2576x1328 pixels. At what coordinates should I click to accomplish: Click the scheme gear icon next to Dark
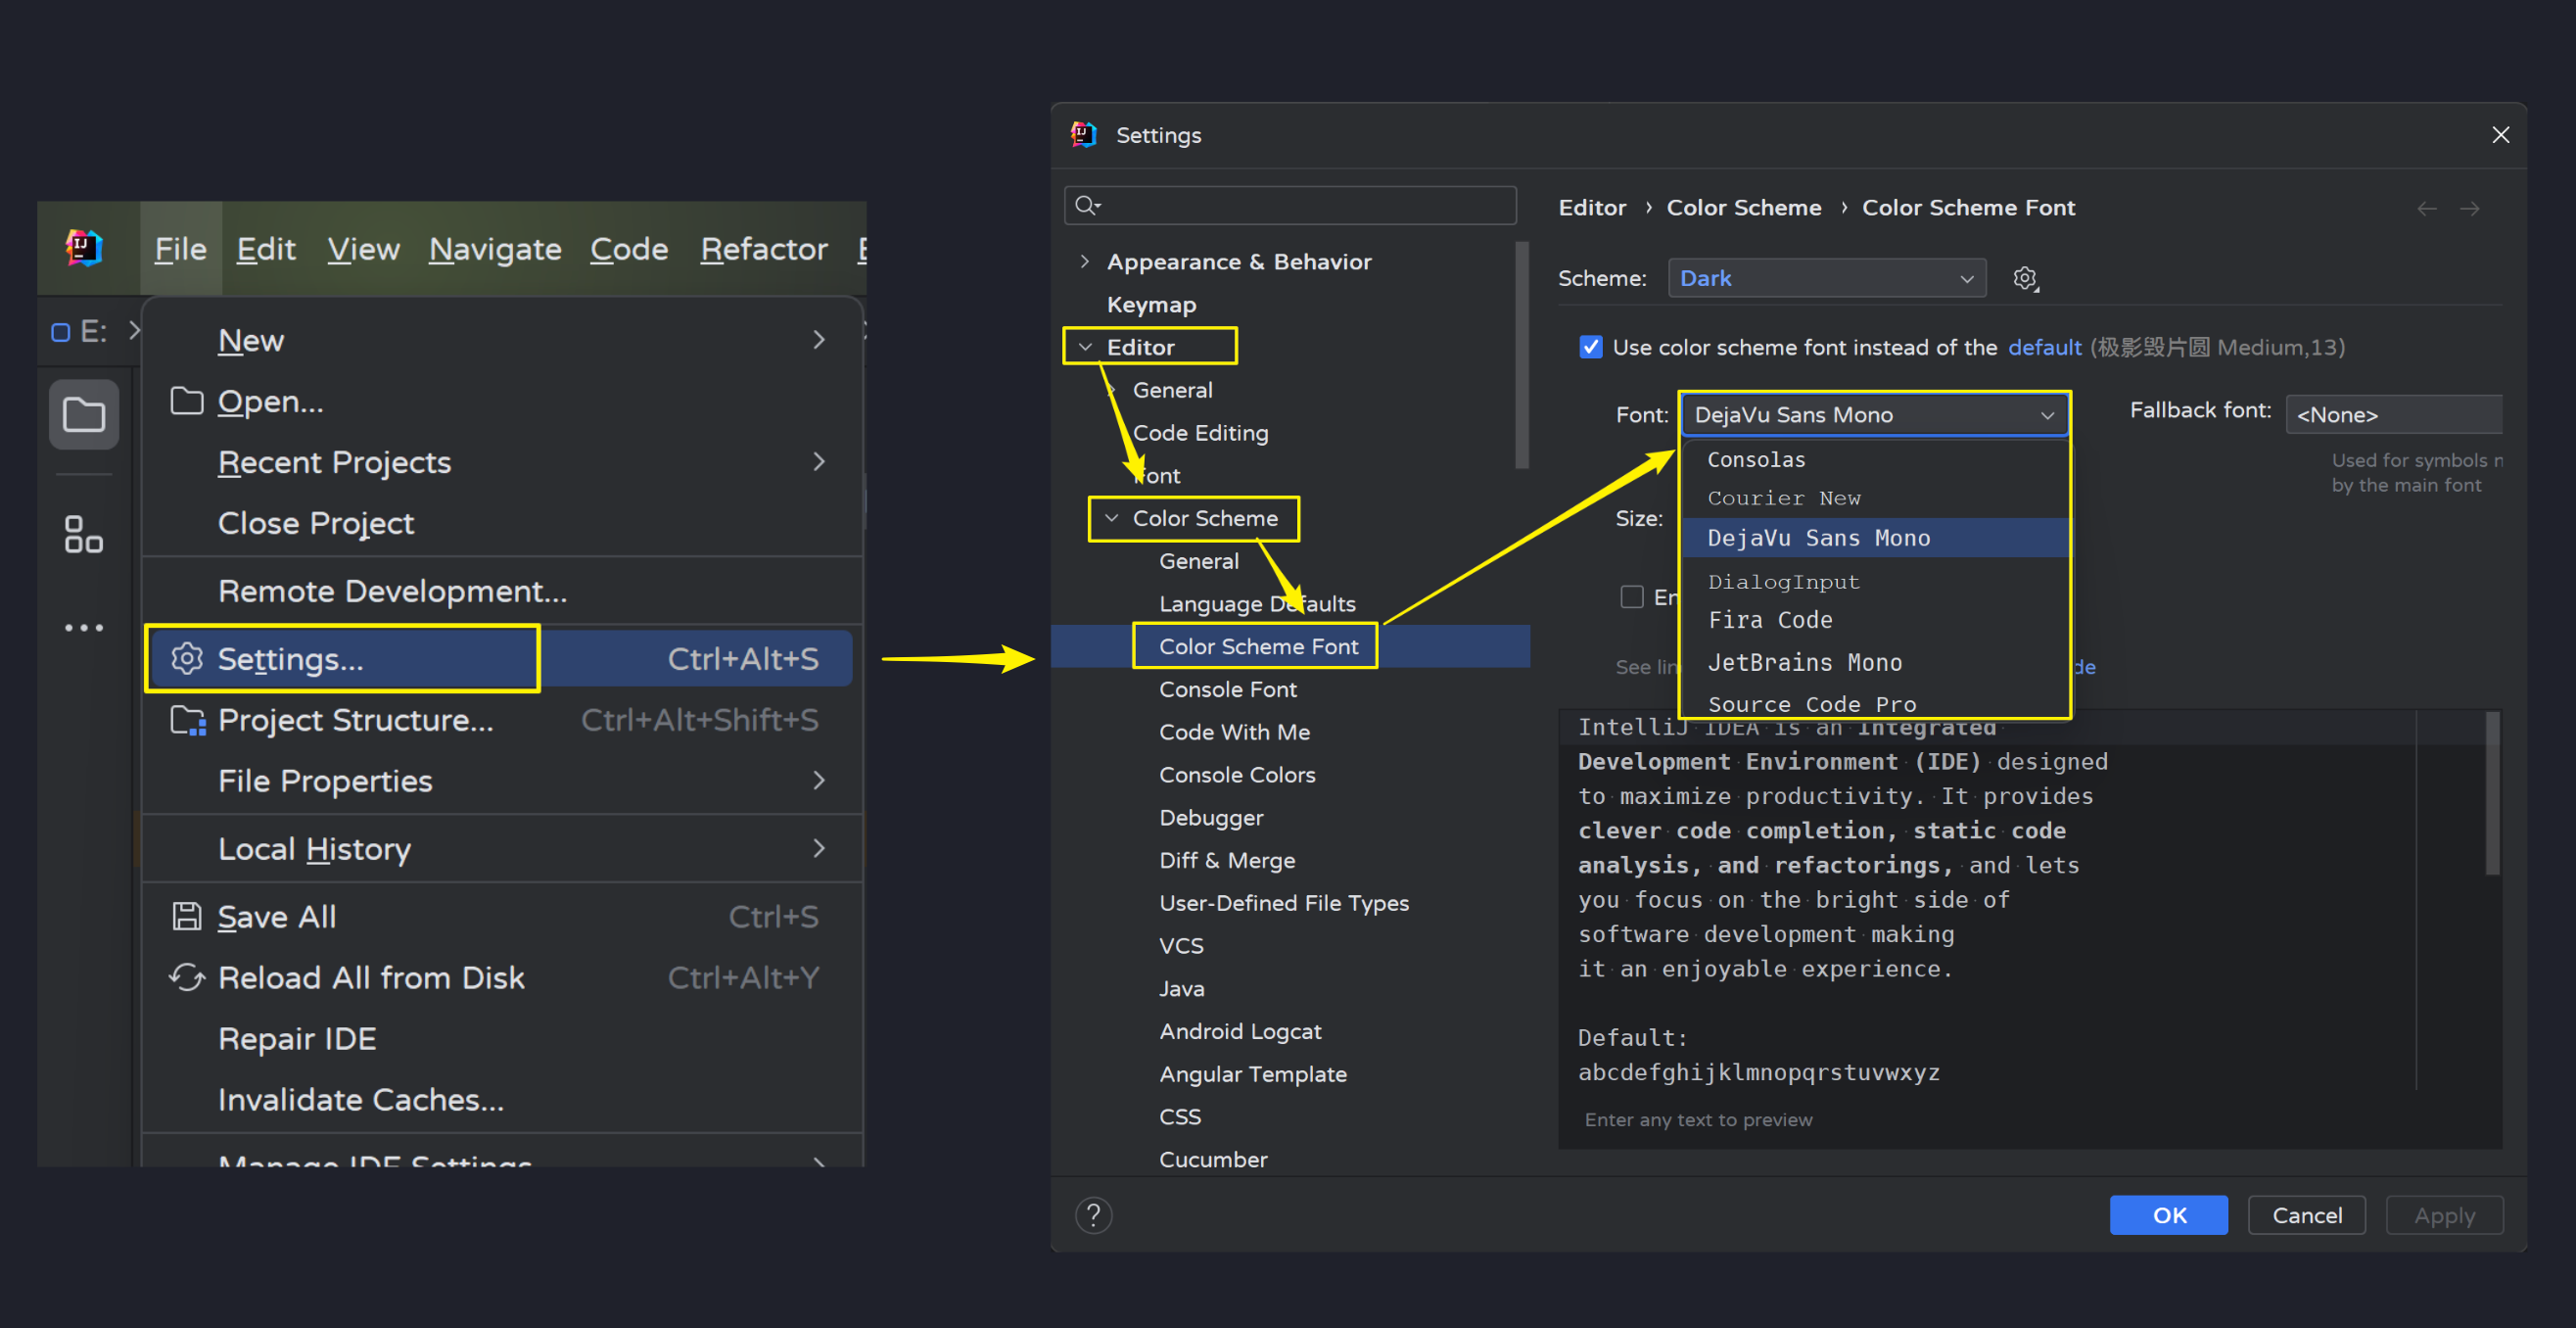coord(2025,278)
